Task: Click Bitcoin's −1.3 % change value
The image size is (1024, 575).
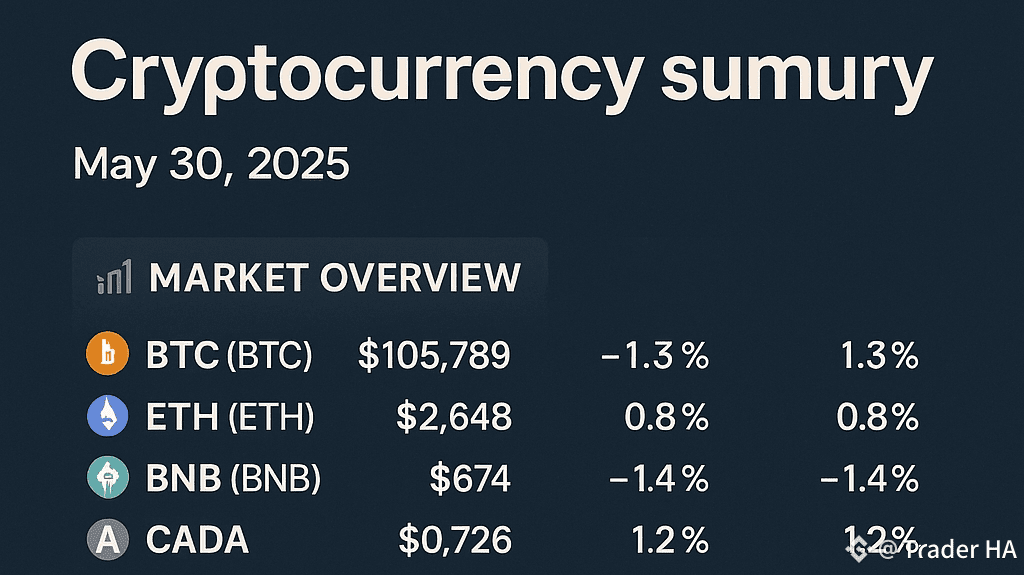Action: pyautogui.click(x=655, y=355)
